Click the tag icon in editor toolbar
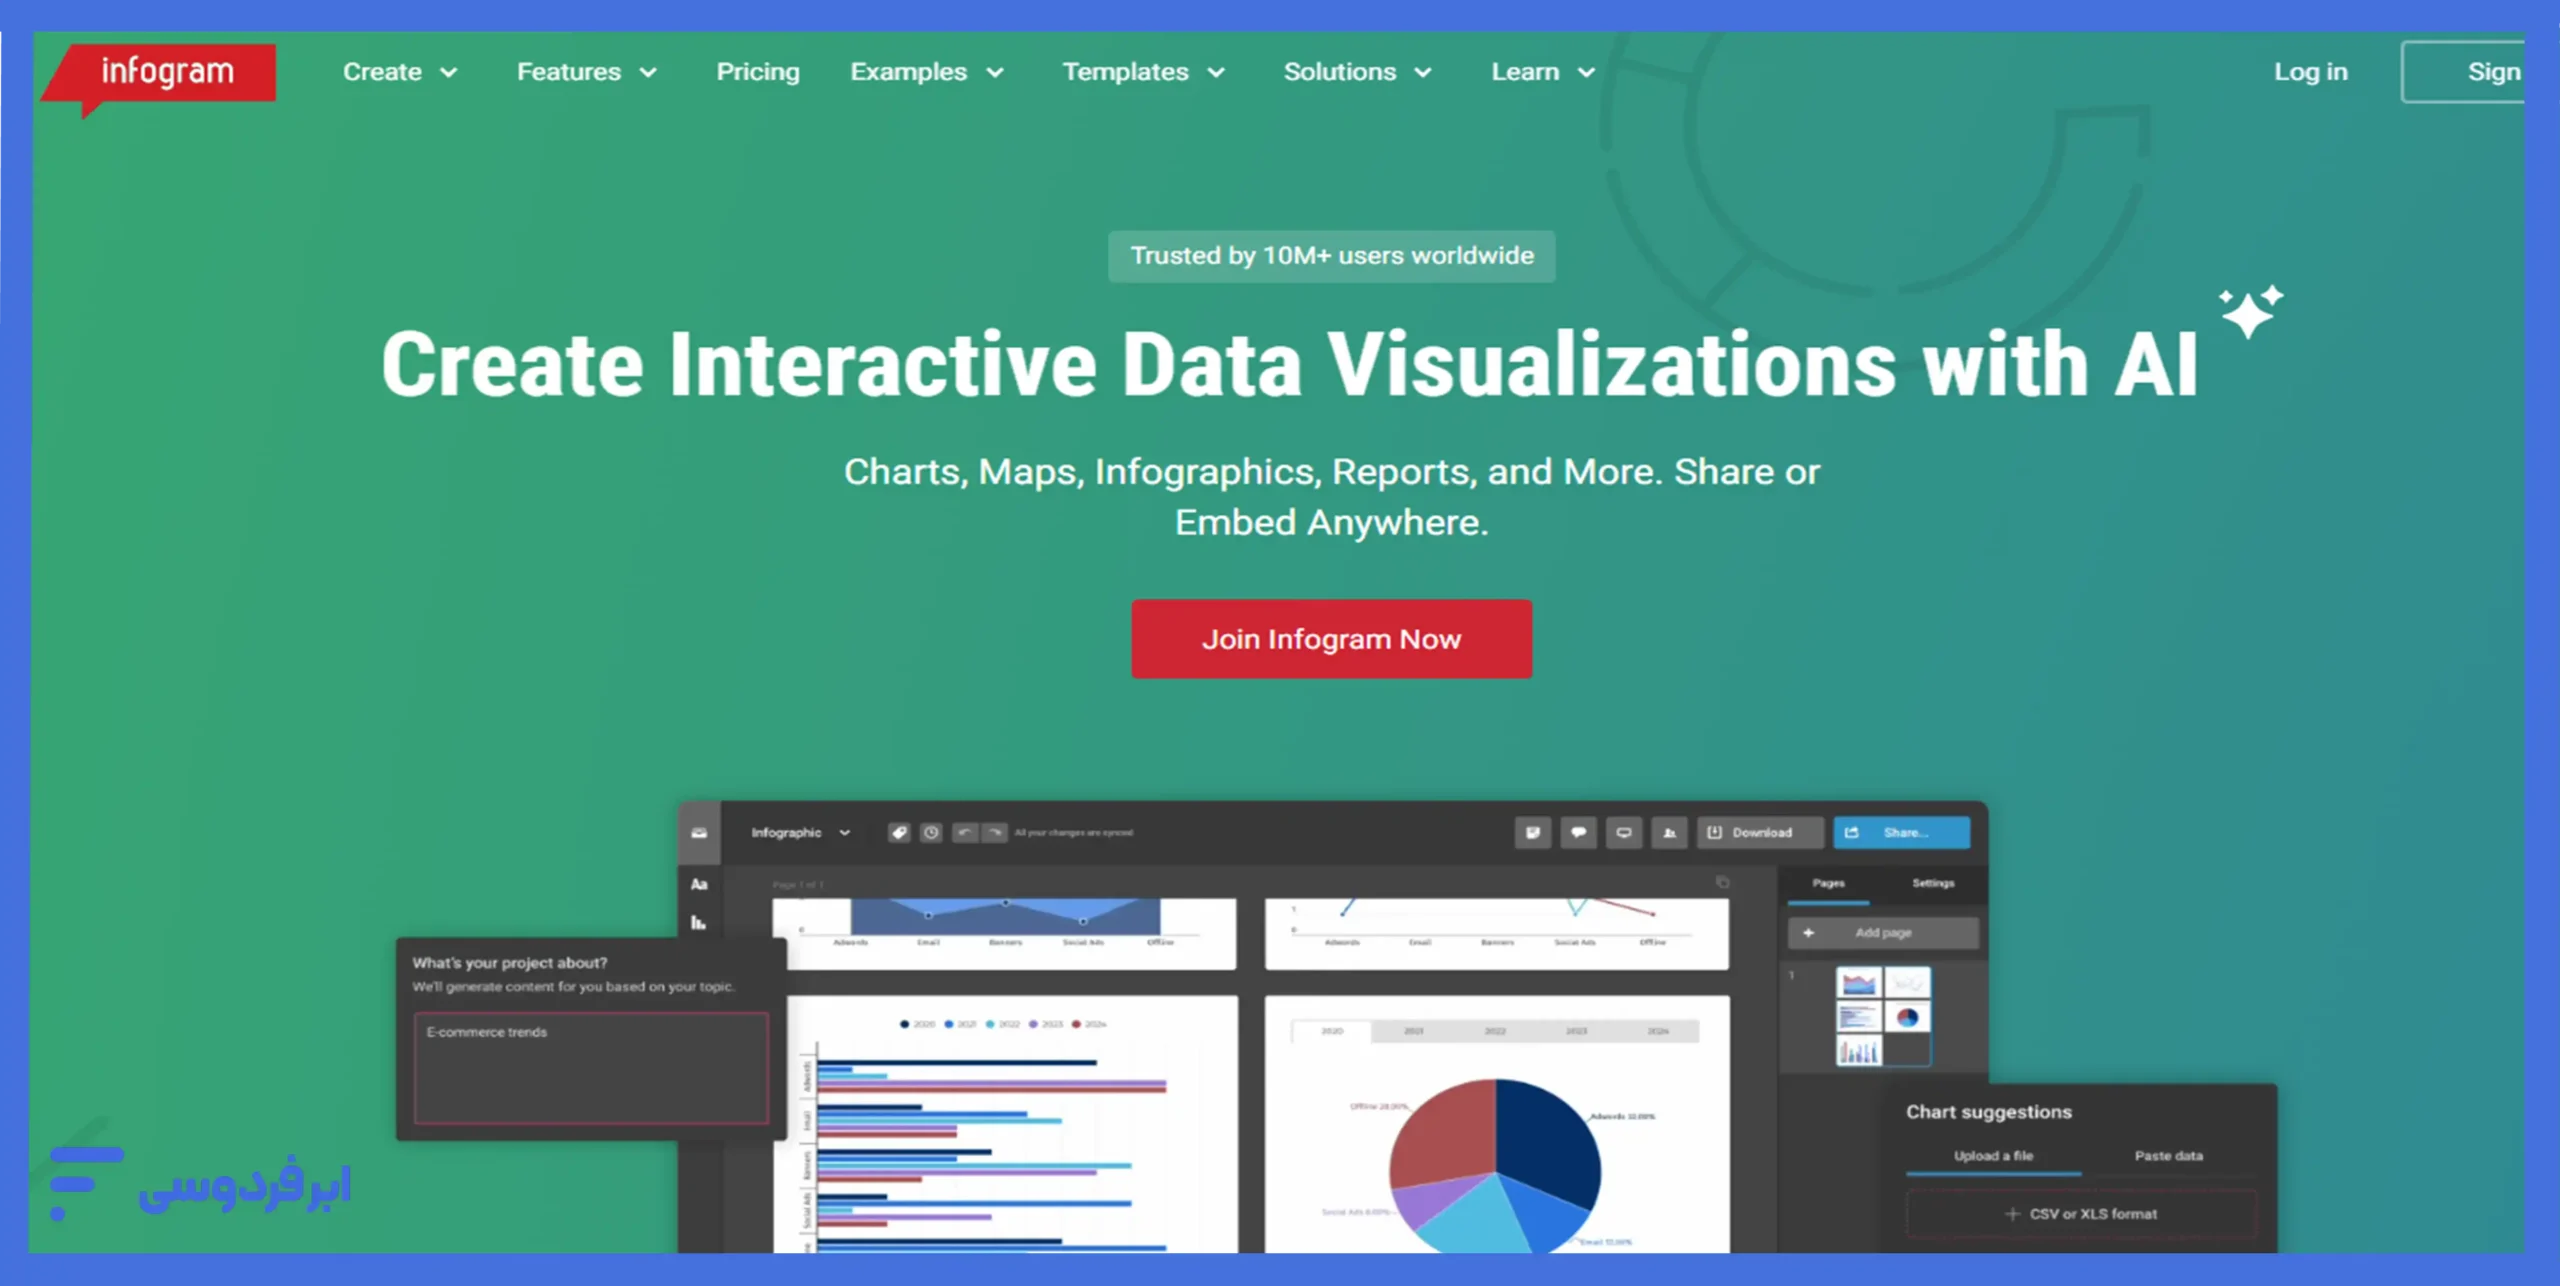2560x1286 pixels. [x=899, y=832]
